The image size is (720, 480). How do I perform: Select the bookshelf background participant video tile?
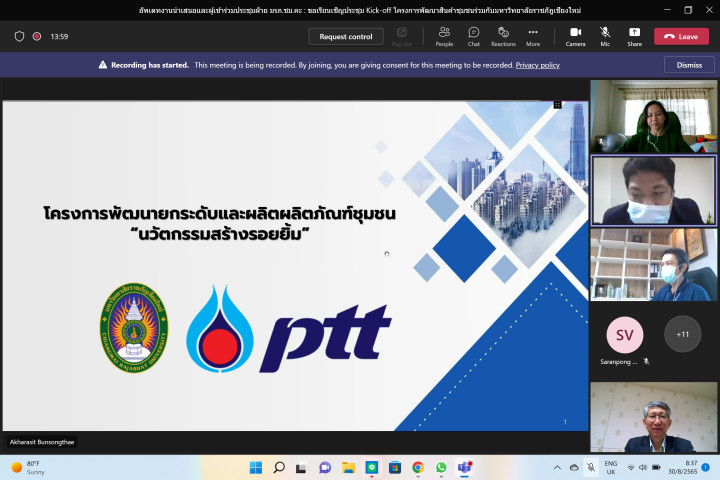[x=653, y=265]
